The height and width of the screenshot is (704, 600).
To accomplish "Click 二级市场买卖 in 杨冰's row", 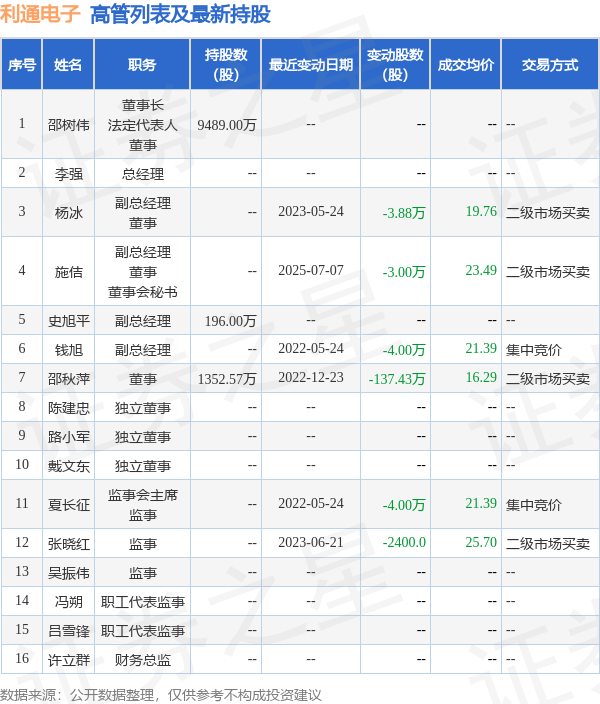I will (548, 212).
